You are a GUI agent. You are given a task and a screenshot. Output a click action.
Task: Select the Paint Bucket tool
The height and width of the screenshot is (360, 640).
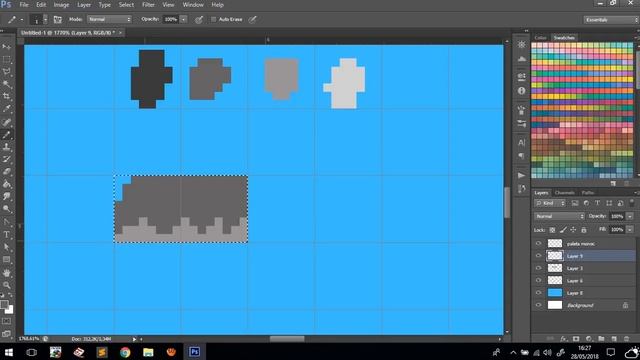click(7, 184)
